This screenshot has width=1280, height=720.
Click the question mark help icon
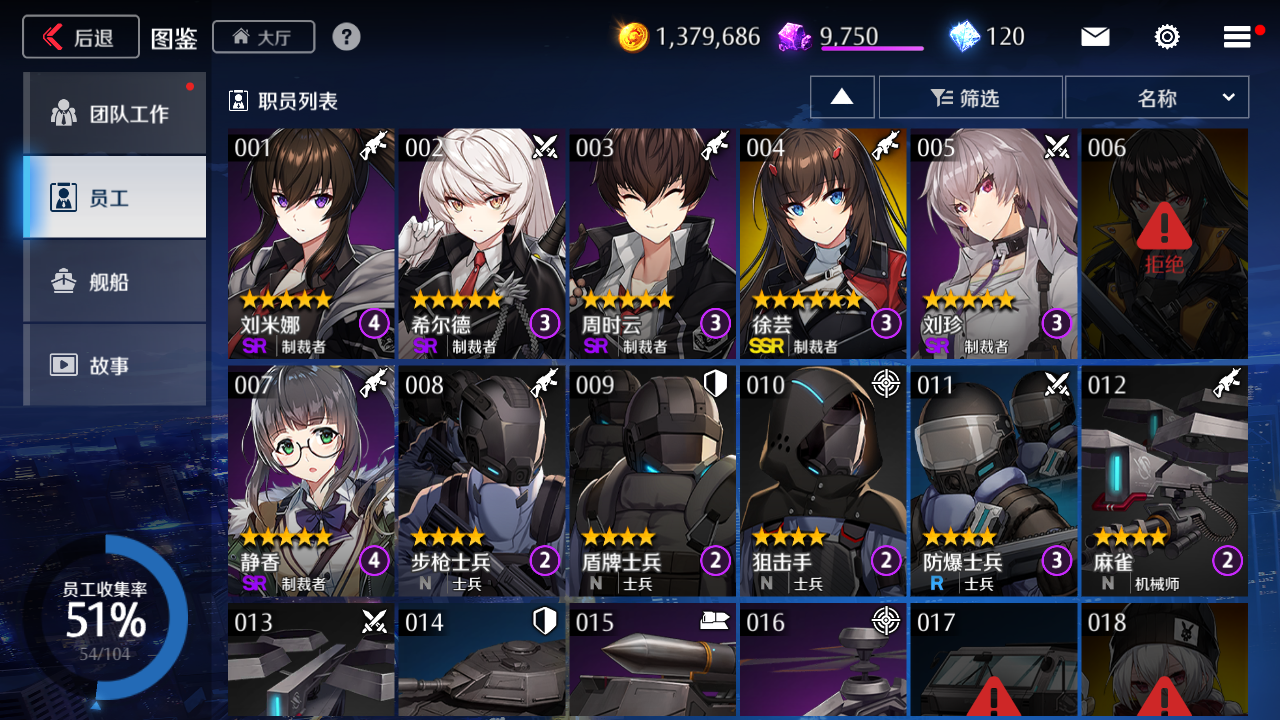click(x=346, y=37)
